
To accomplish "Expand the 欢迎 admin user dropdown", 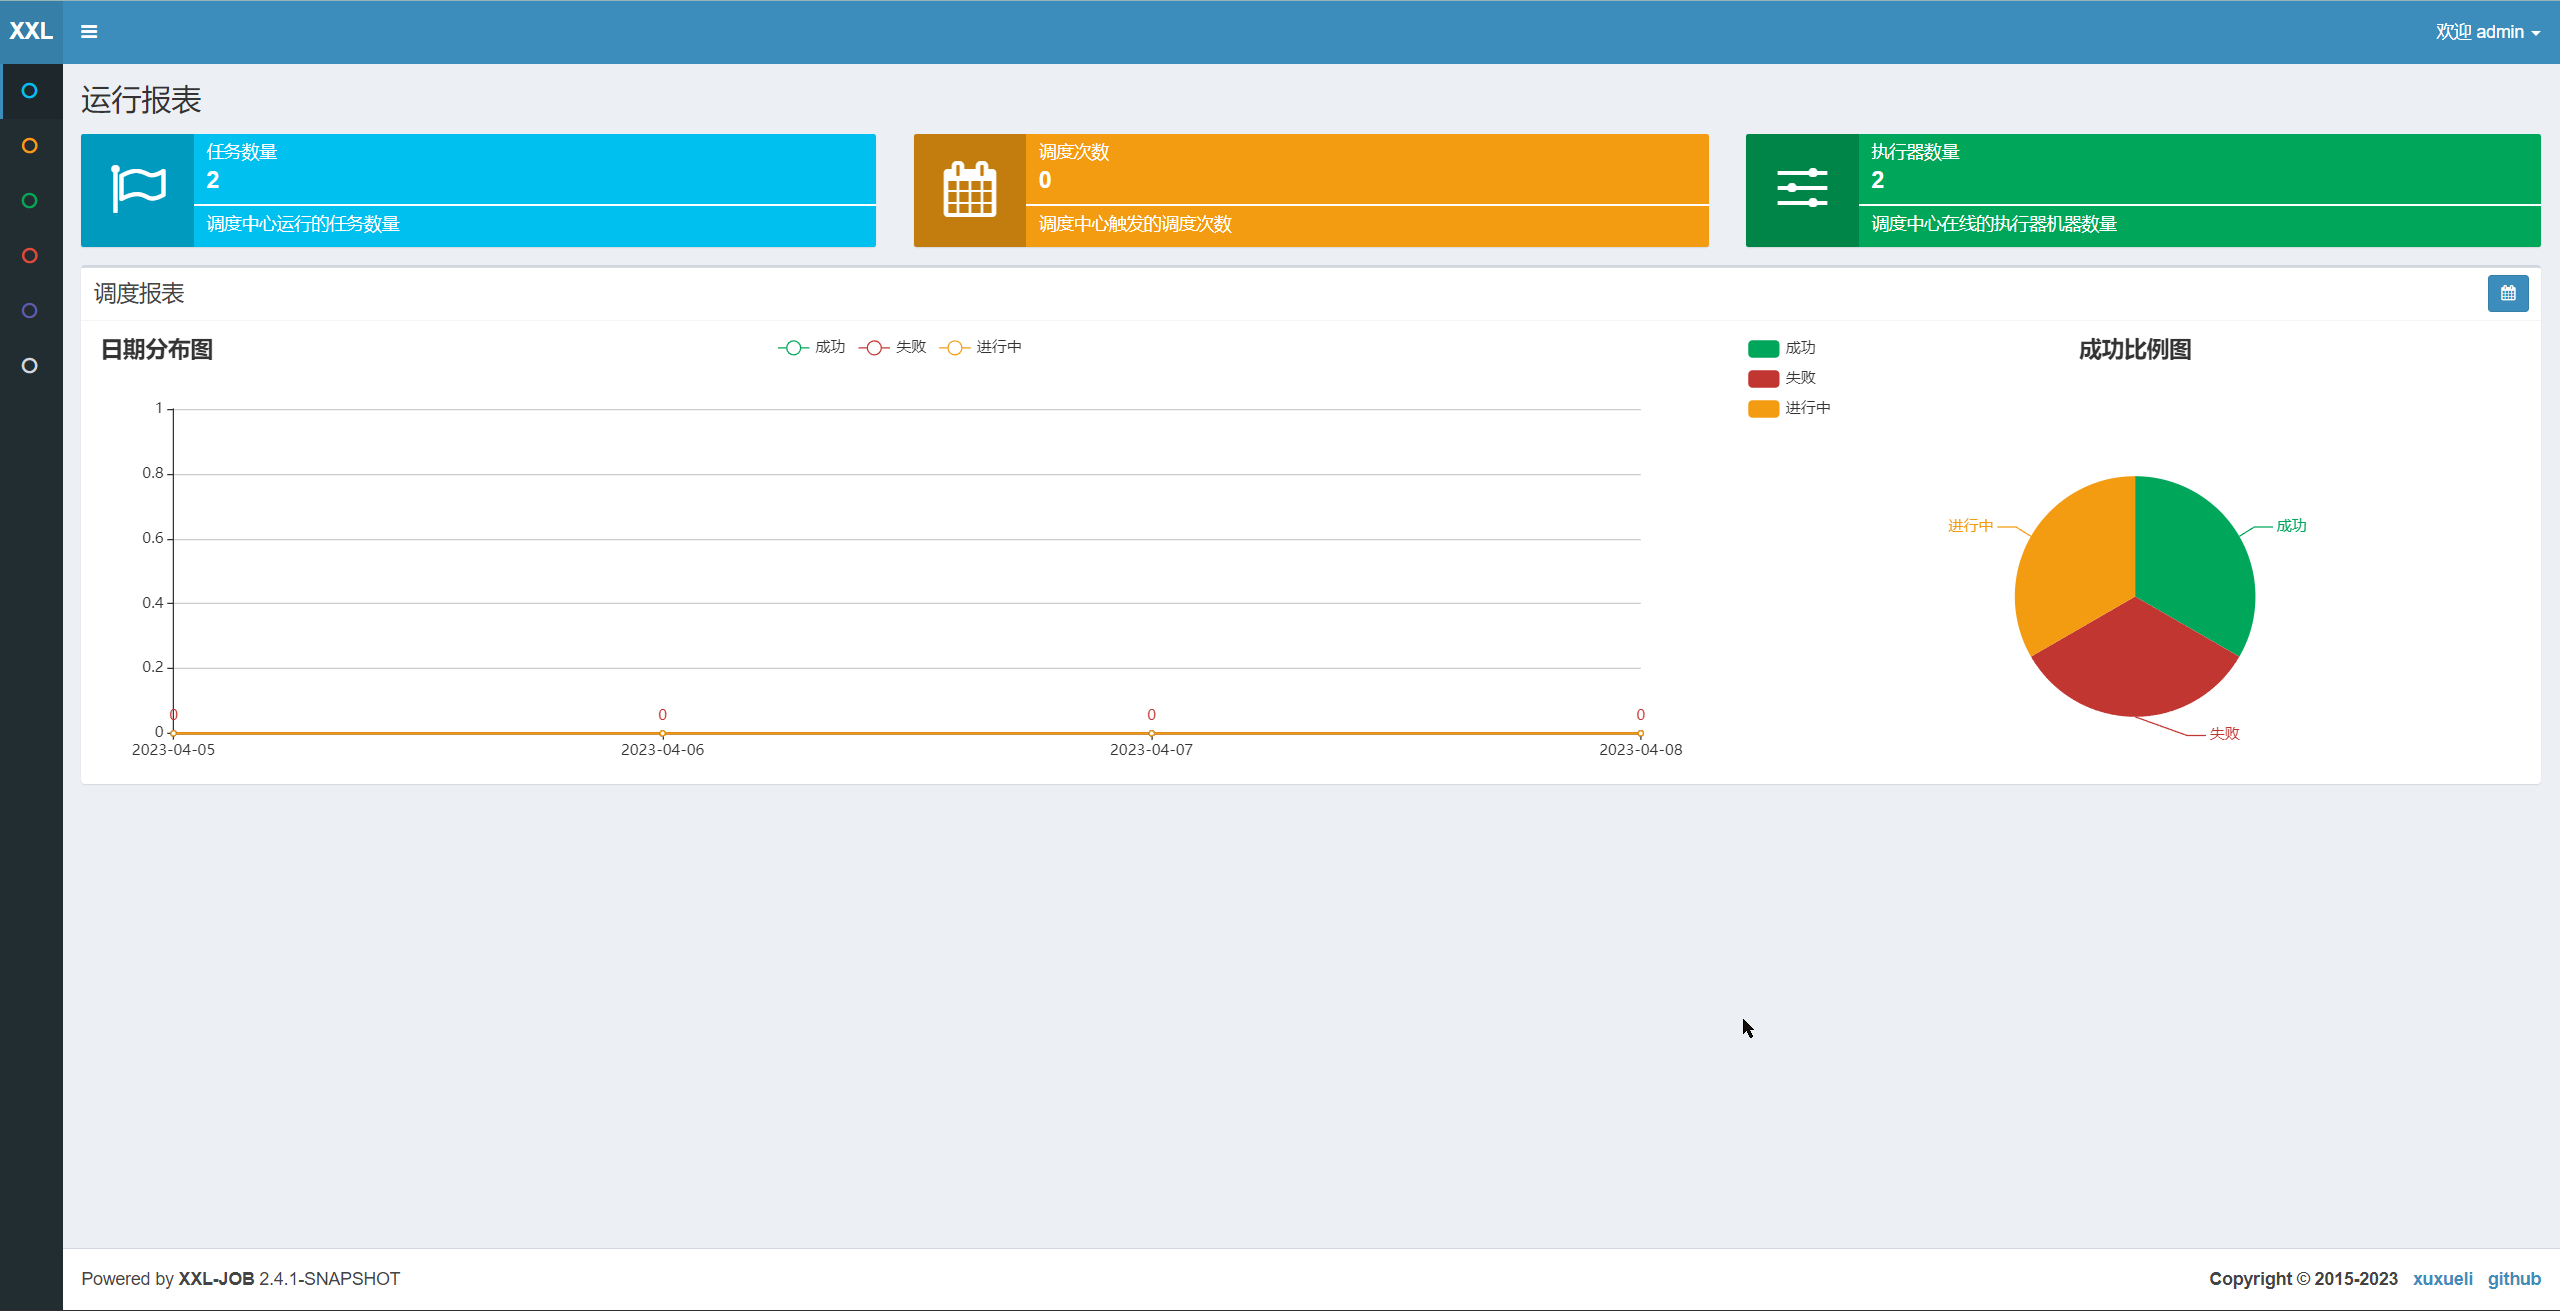I will click(2488, 32).
